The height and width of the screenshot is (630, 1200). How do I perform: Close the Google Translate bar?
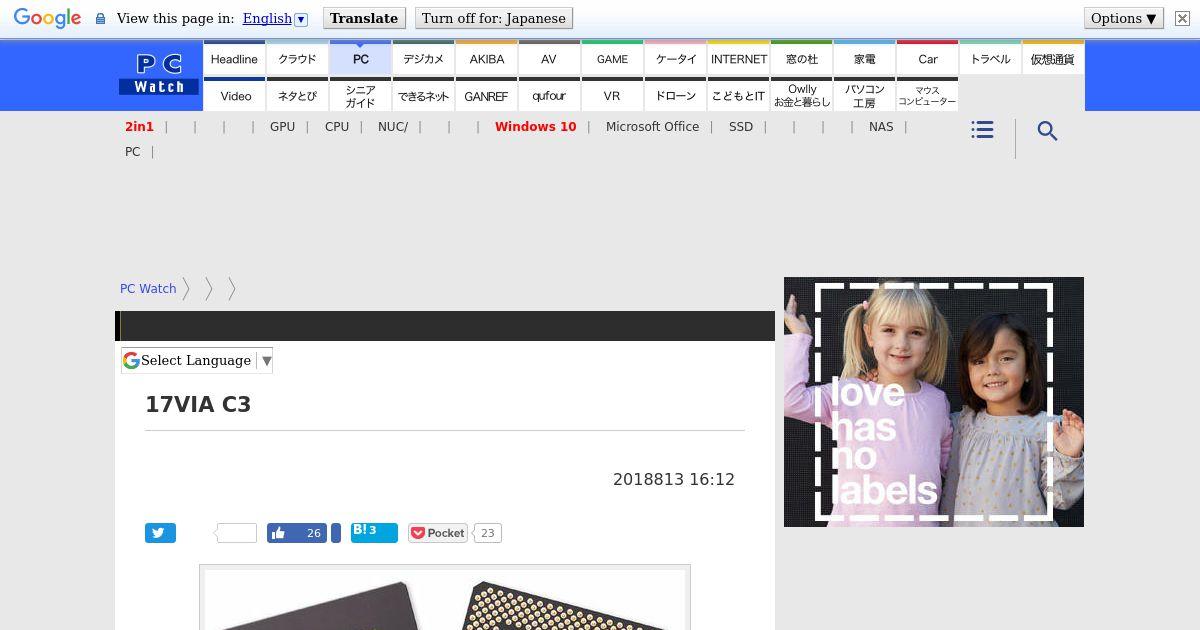pos(1182,18)
